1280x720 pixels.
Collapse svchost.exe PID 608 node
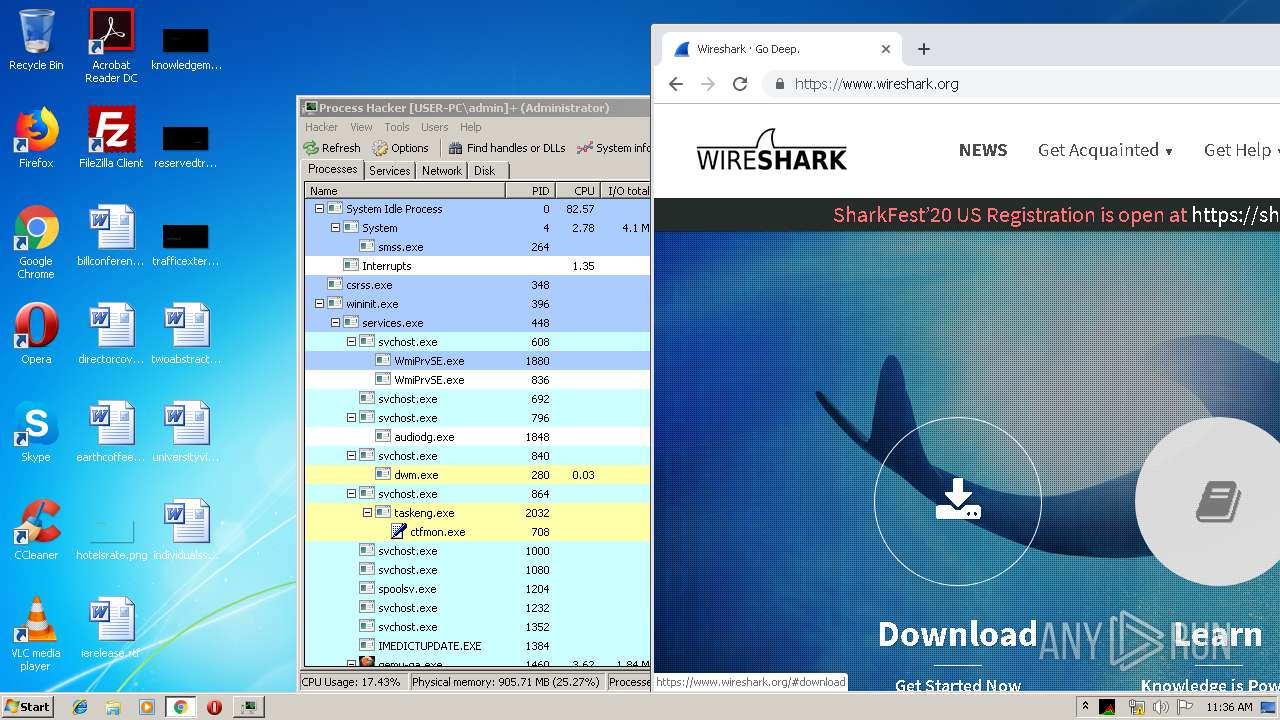(x=351, y=342)
